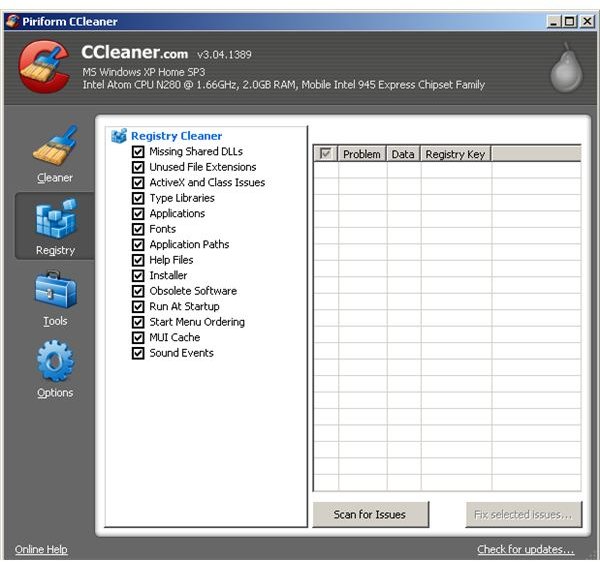Screen dimensions: 600x562
Task: Disable Type Libraries scanning
Action: point(138,198)
